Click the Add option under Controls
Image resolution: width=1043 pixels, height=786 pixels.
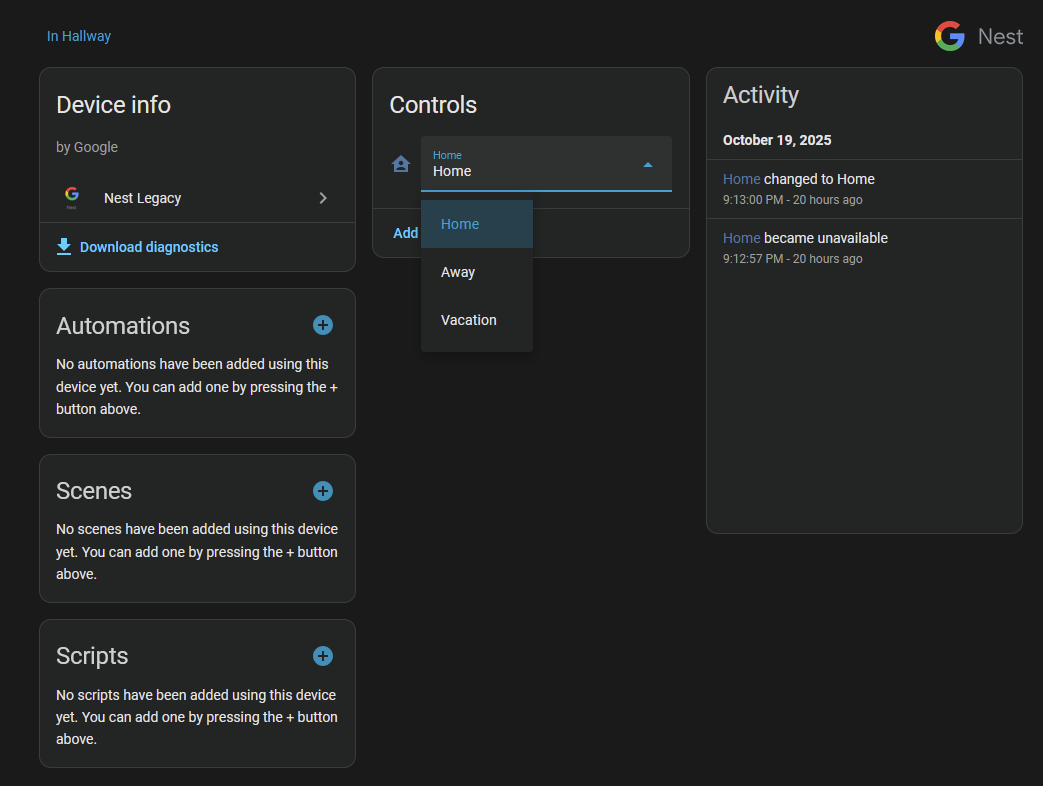coord(405,232)
